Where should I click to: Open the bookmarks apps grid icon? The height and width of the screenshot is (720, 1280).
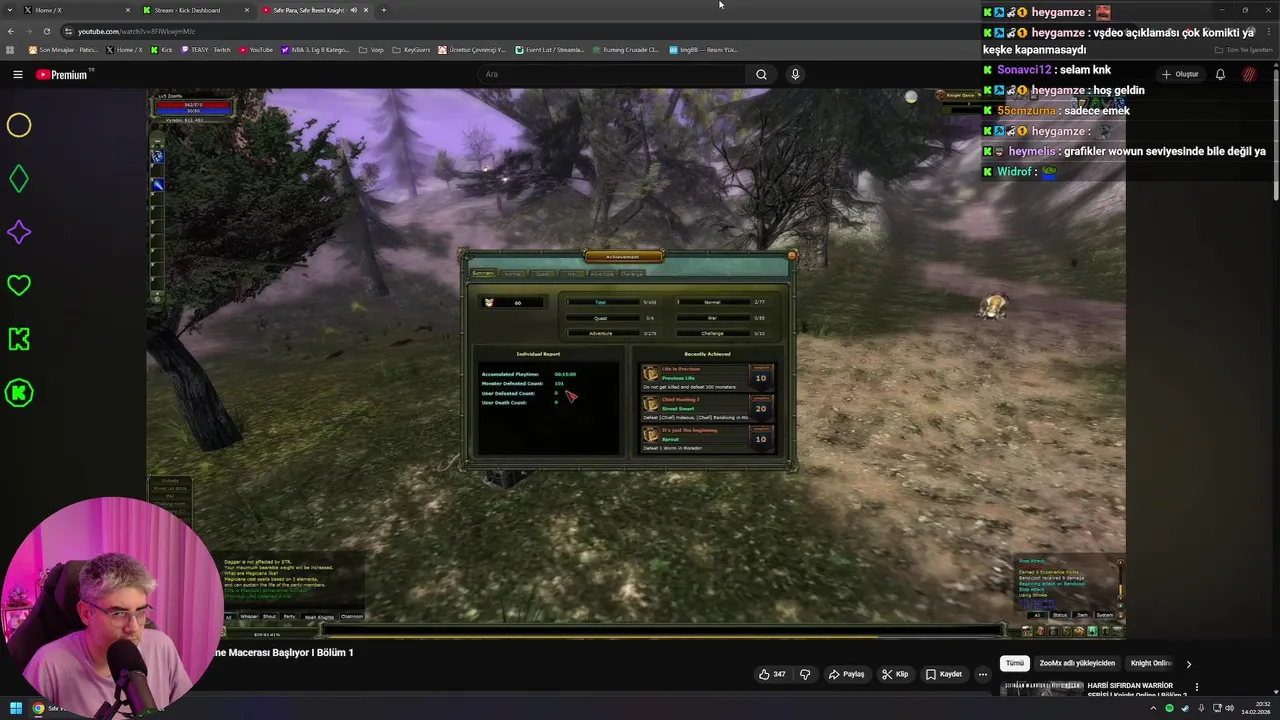point(10,49)
